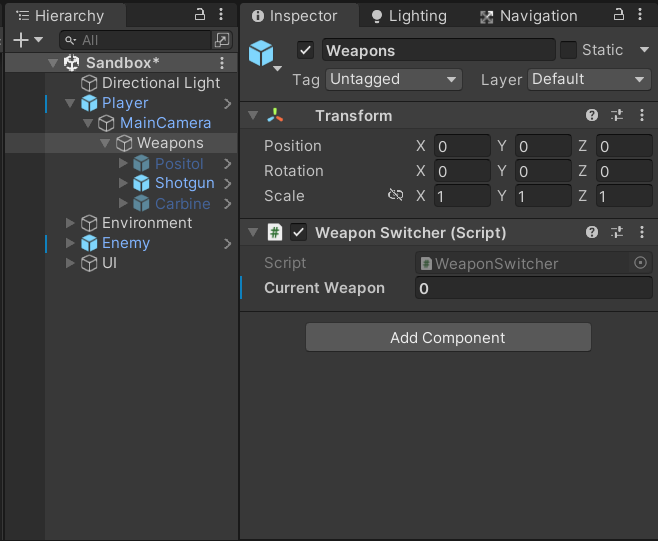Click the Position X field
Image resolution: width=658 pixels, height=541 pixels.
coord(462,146)
